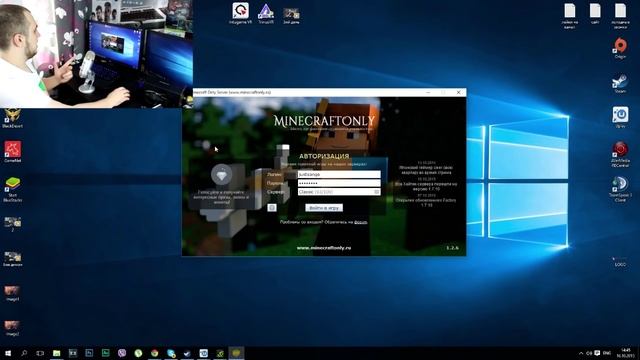The height and width of the screenshot is (360, 640).
Task: Open the Uplay desktop shortcut
Action: click(620, 117)
